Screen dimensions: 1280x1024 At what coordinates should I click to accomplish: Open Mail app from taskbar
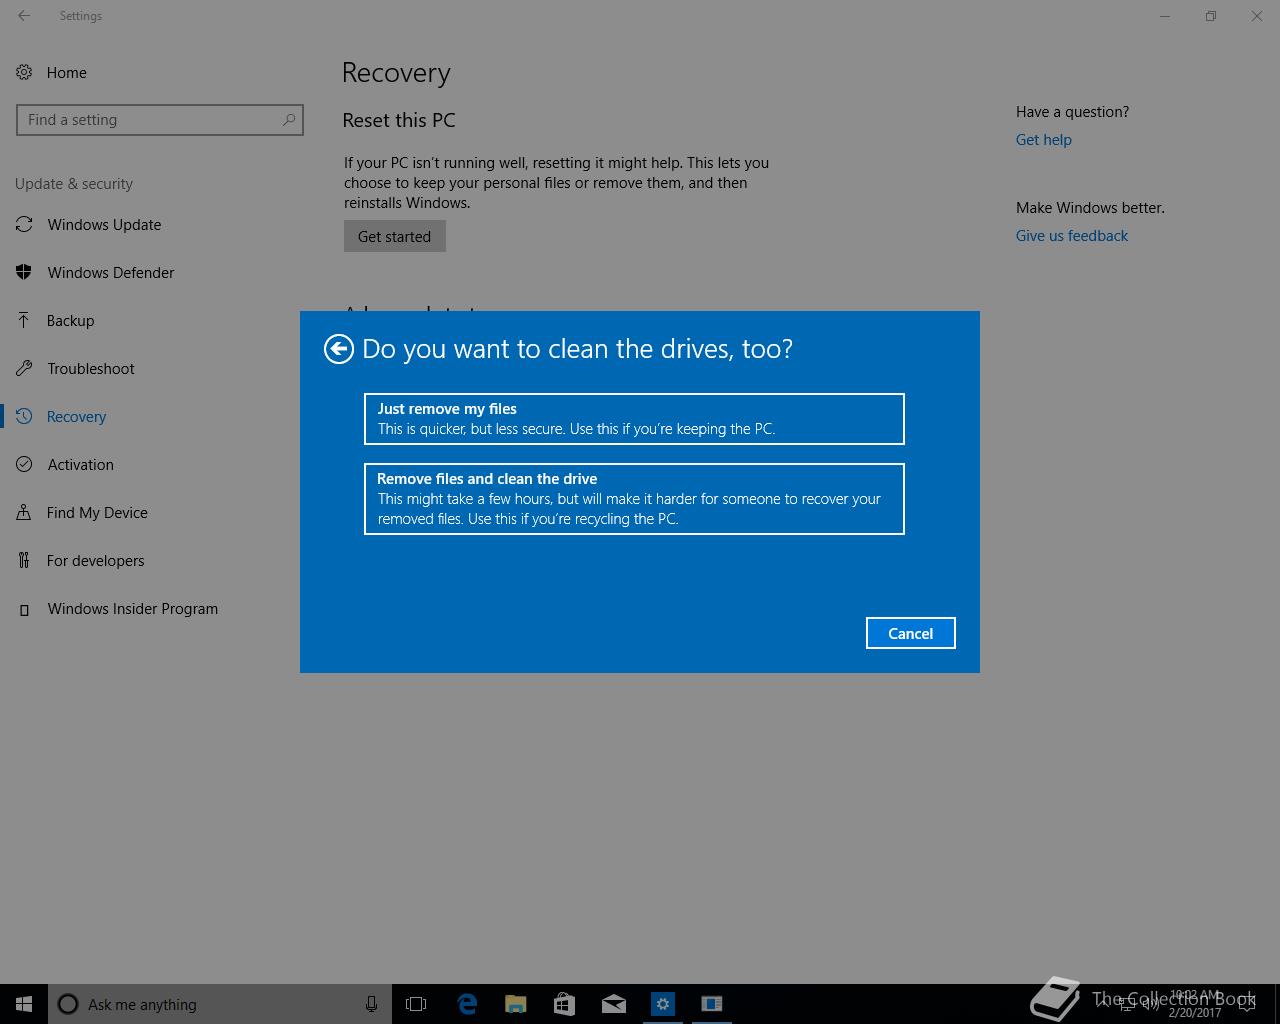click(x=613, y=1004)
